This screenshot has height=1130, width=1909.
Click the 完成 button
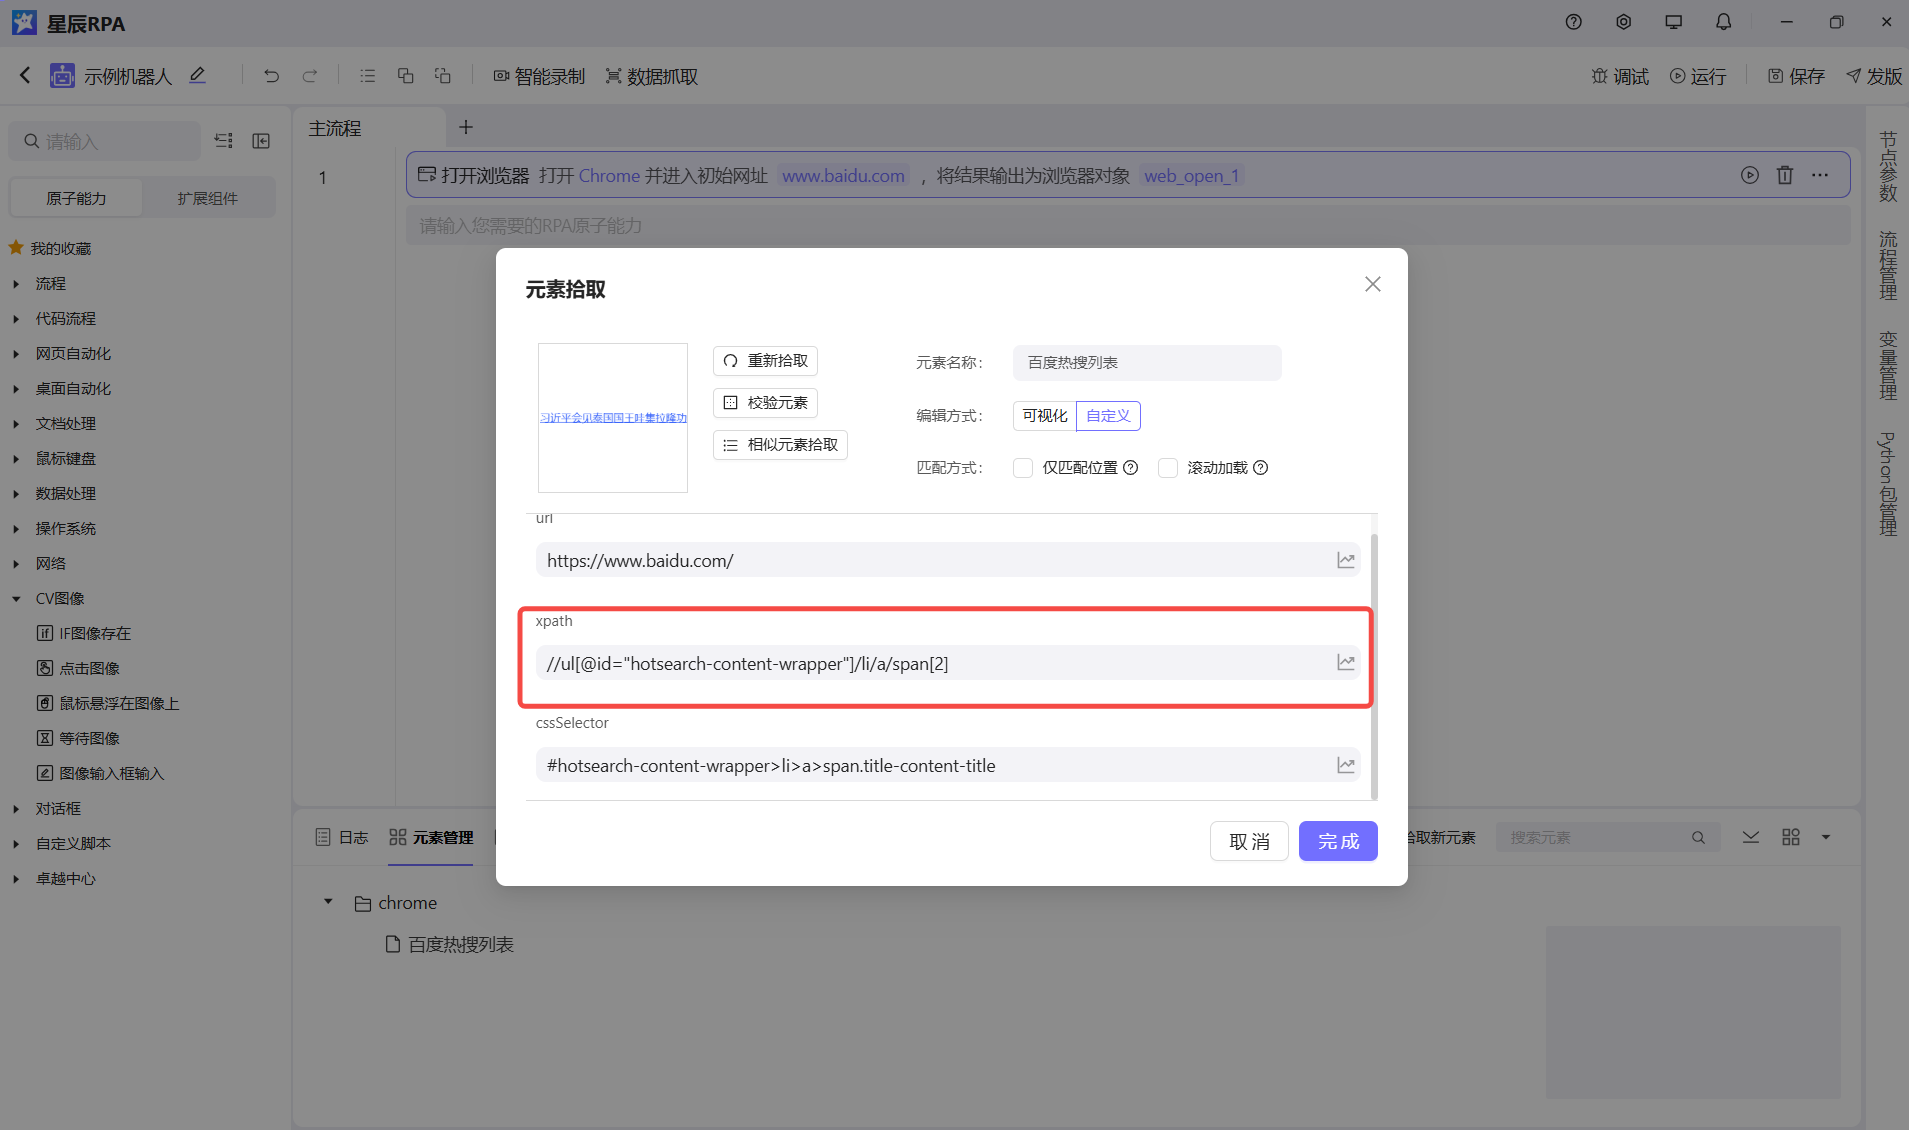pyautogui.click(x=1337, y=841)
